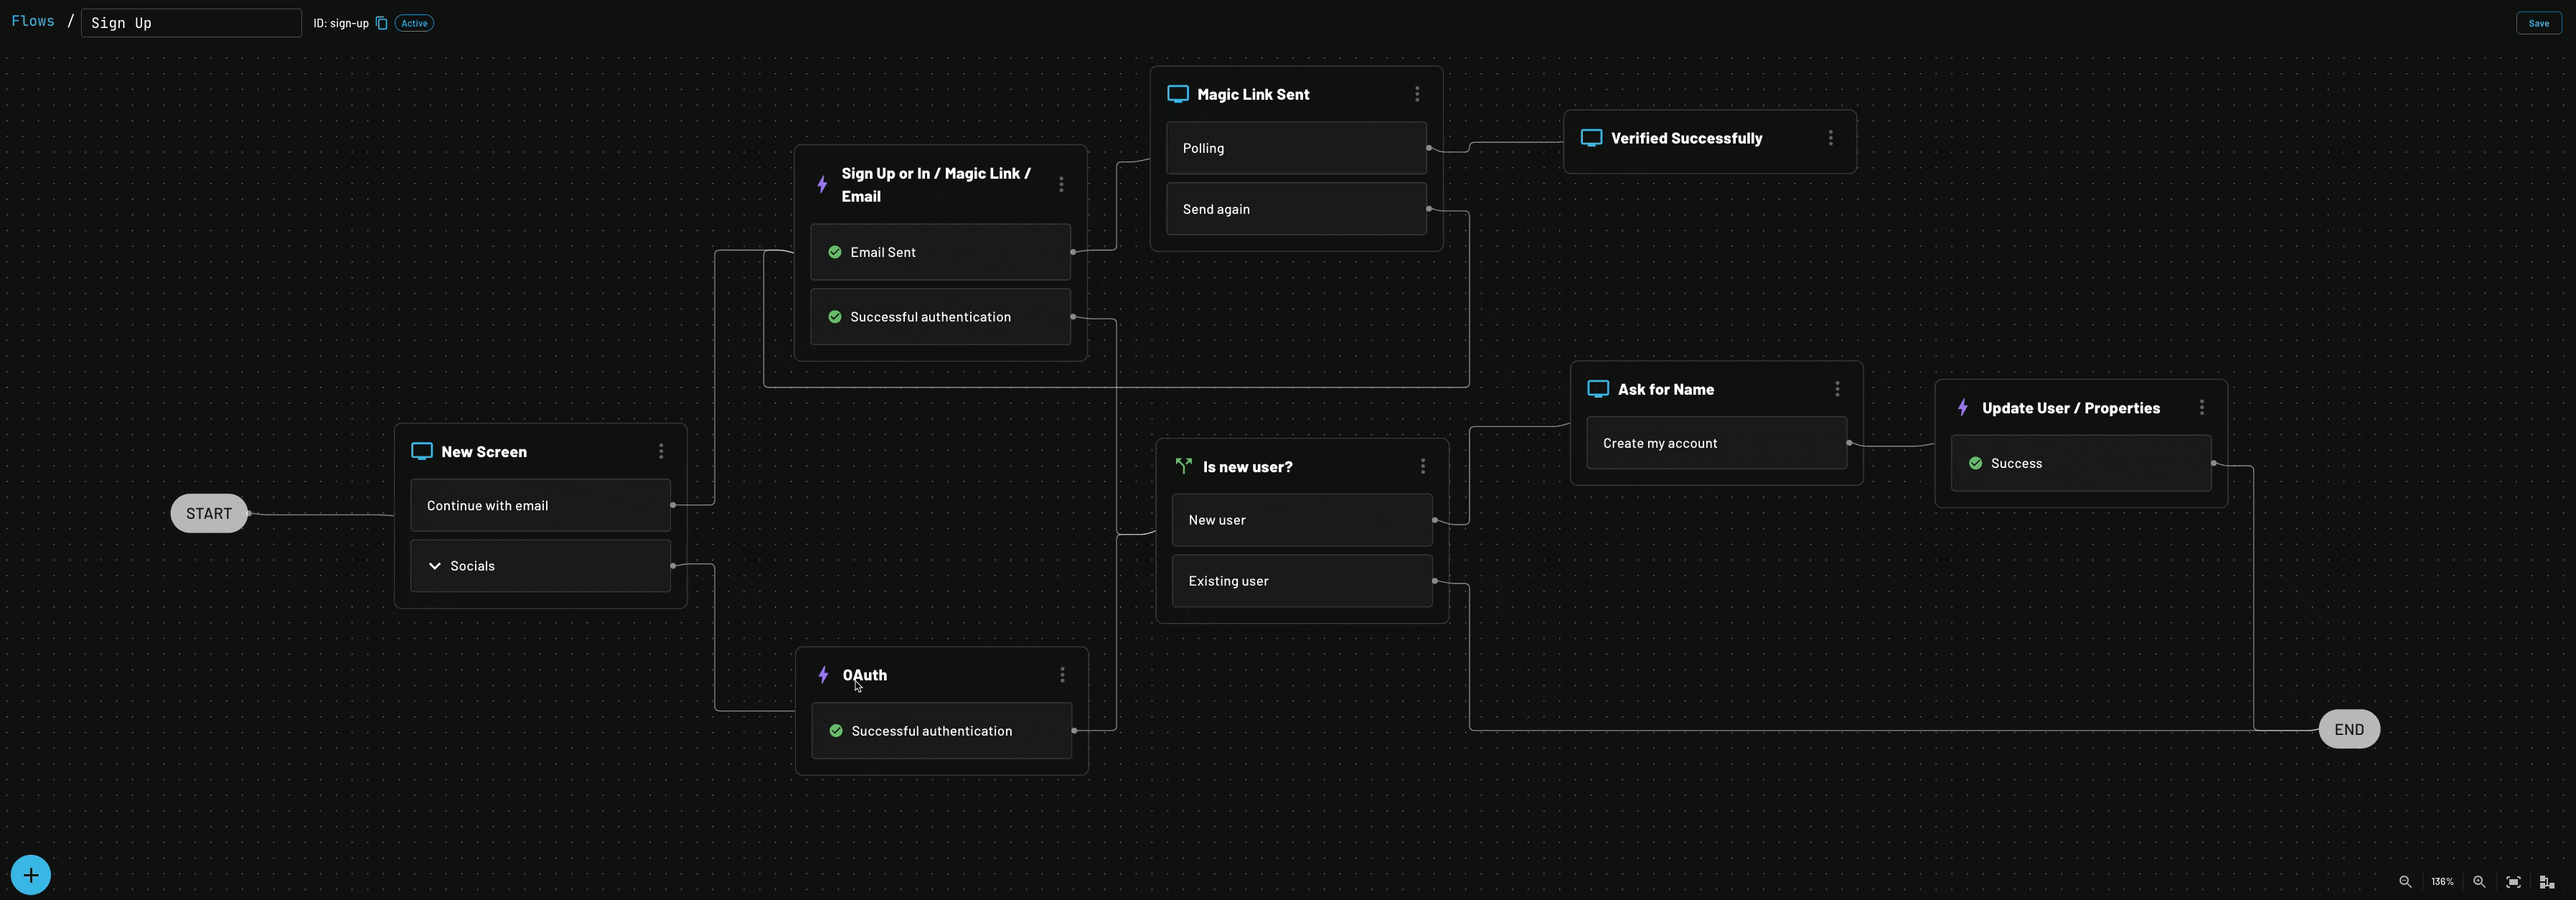2576x900 pixels.
Task: Expand the Socials chevron in New Screen
Action: tap(435, 566)
